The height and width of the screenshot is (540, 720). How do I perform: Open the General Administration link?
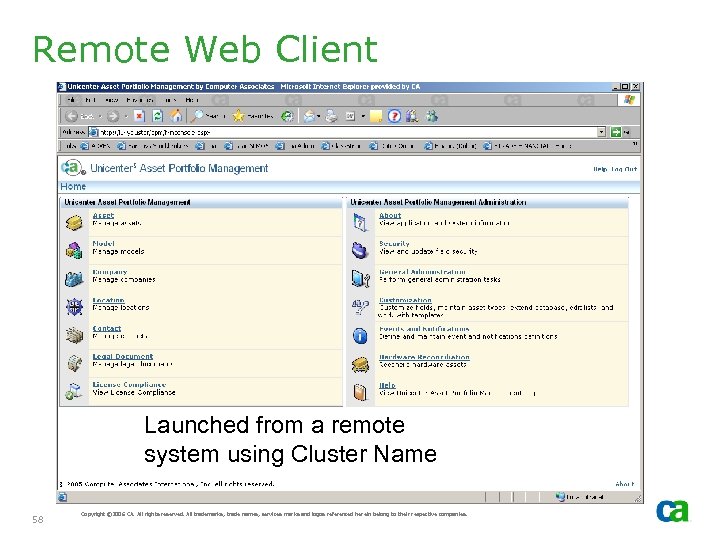pos(422,272)
